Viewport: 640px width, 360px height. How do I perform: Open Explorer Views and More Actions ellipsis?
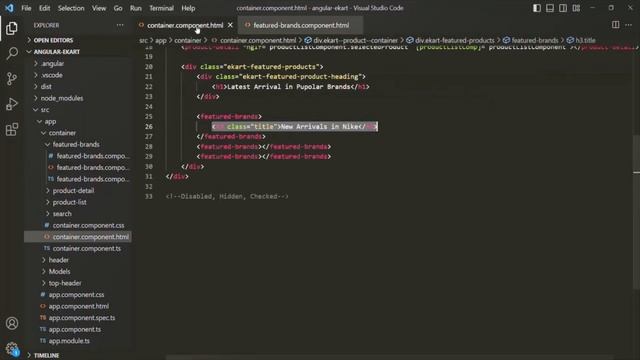120,25
